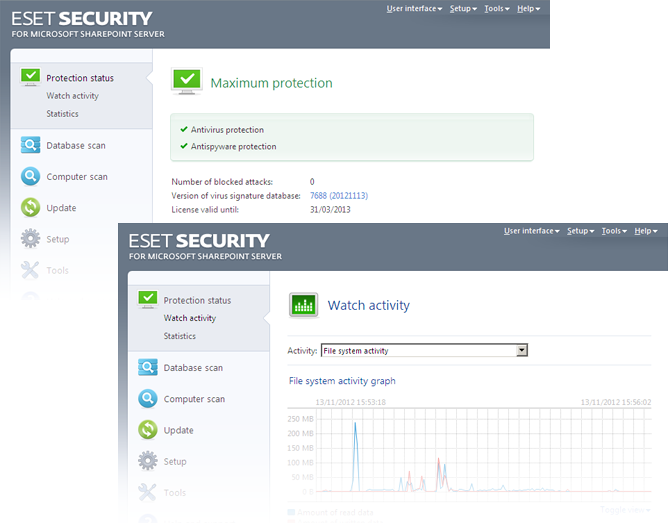This screenshot has width=668, height=523.
Task: Click Update refresh icon in back window
Action: tap(30, 207)
